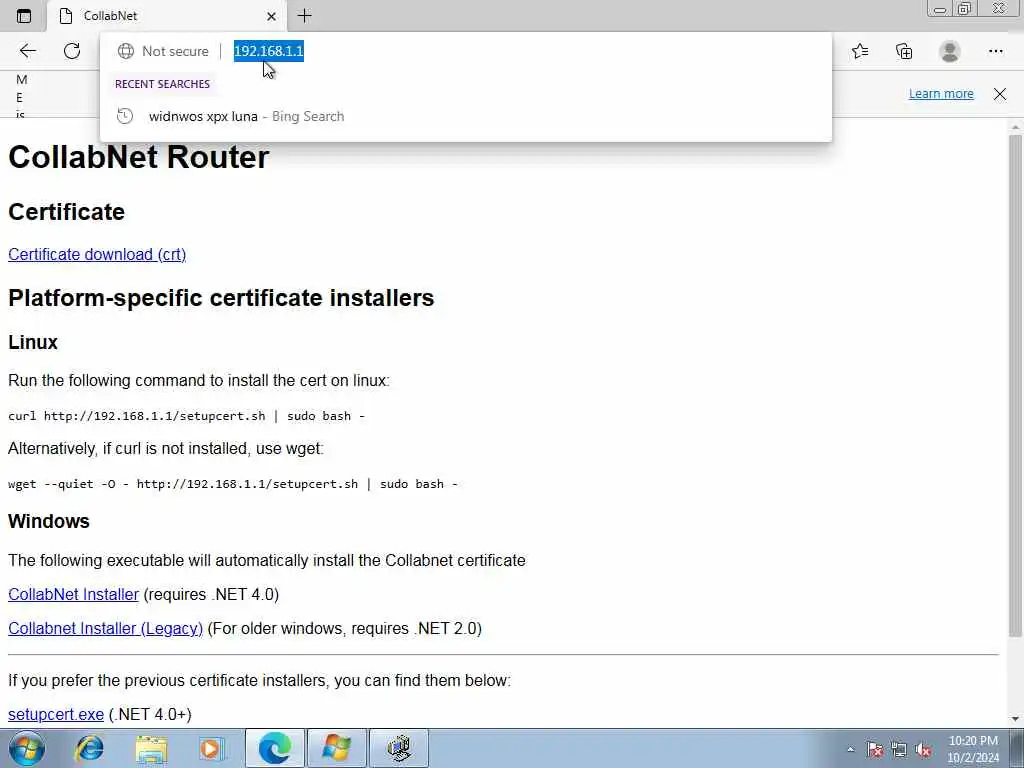Open Internet Explorer from taskbar
This screenshot has height=768, width=1024.
89,748
